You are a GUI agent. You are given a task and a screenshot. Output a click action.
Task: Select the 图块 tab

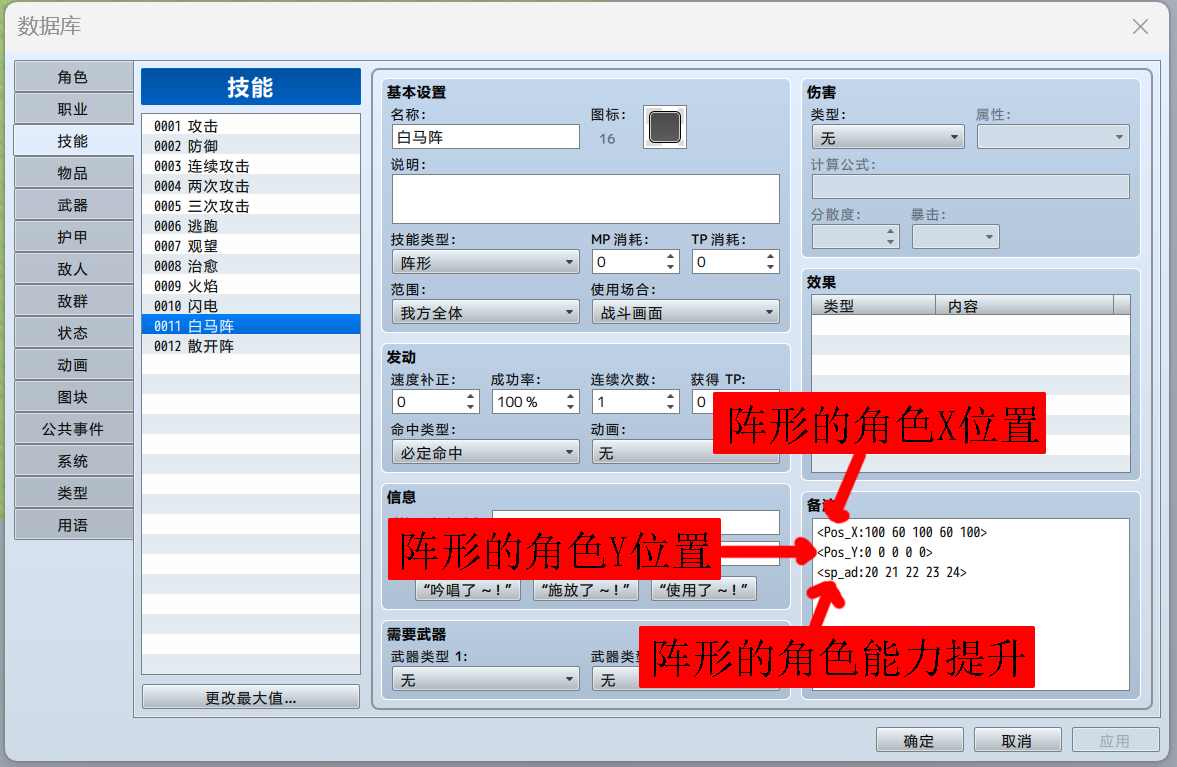click(74, 397)
